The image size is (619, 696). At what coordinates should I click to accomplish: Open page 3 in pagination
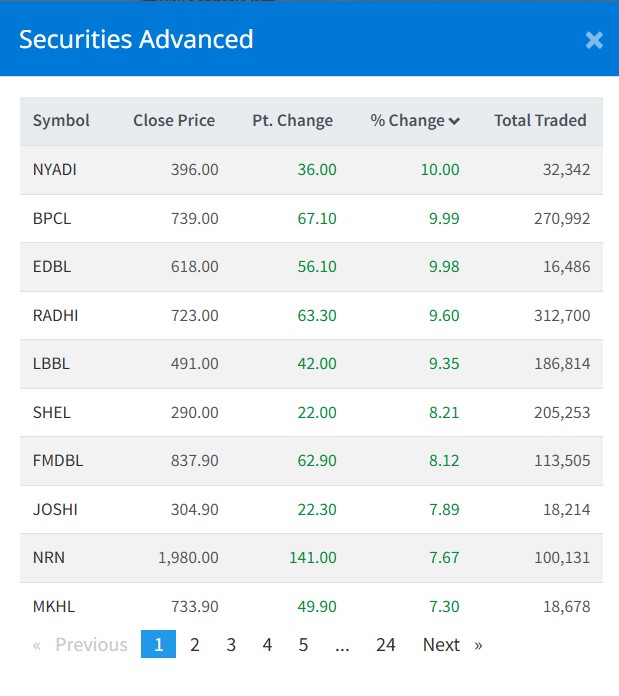(231, 645)
